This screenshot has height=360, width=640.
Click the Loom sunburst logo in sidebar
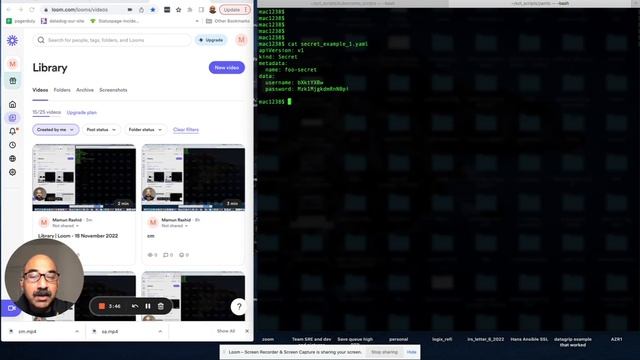click(x=12, y=40)
